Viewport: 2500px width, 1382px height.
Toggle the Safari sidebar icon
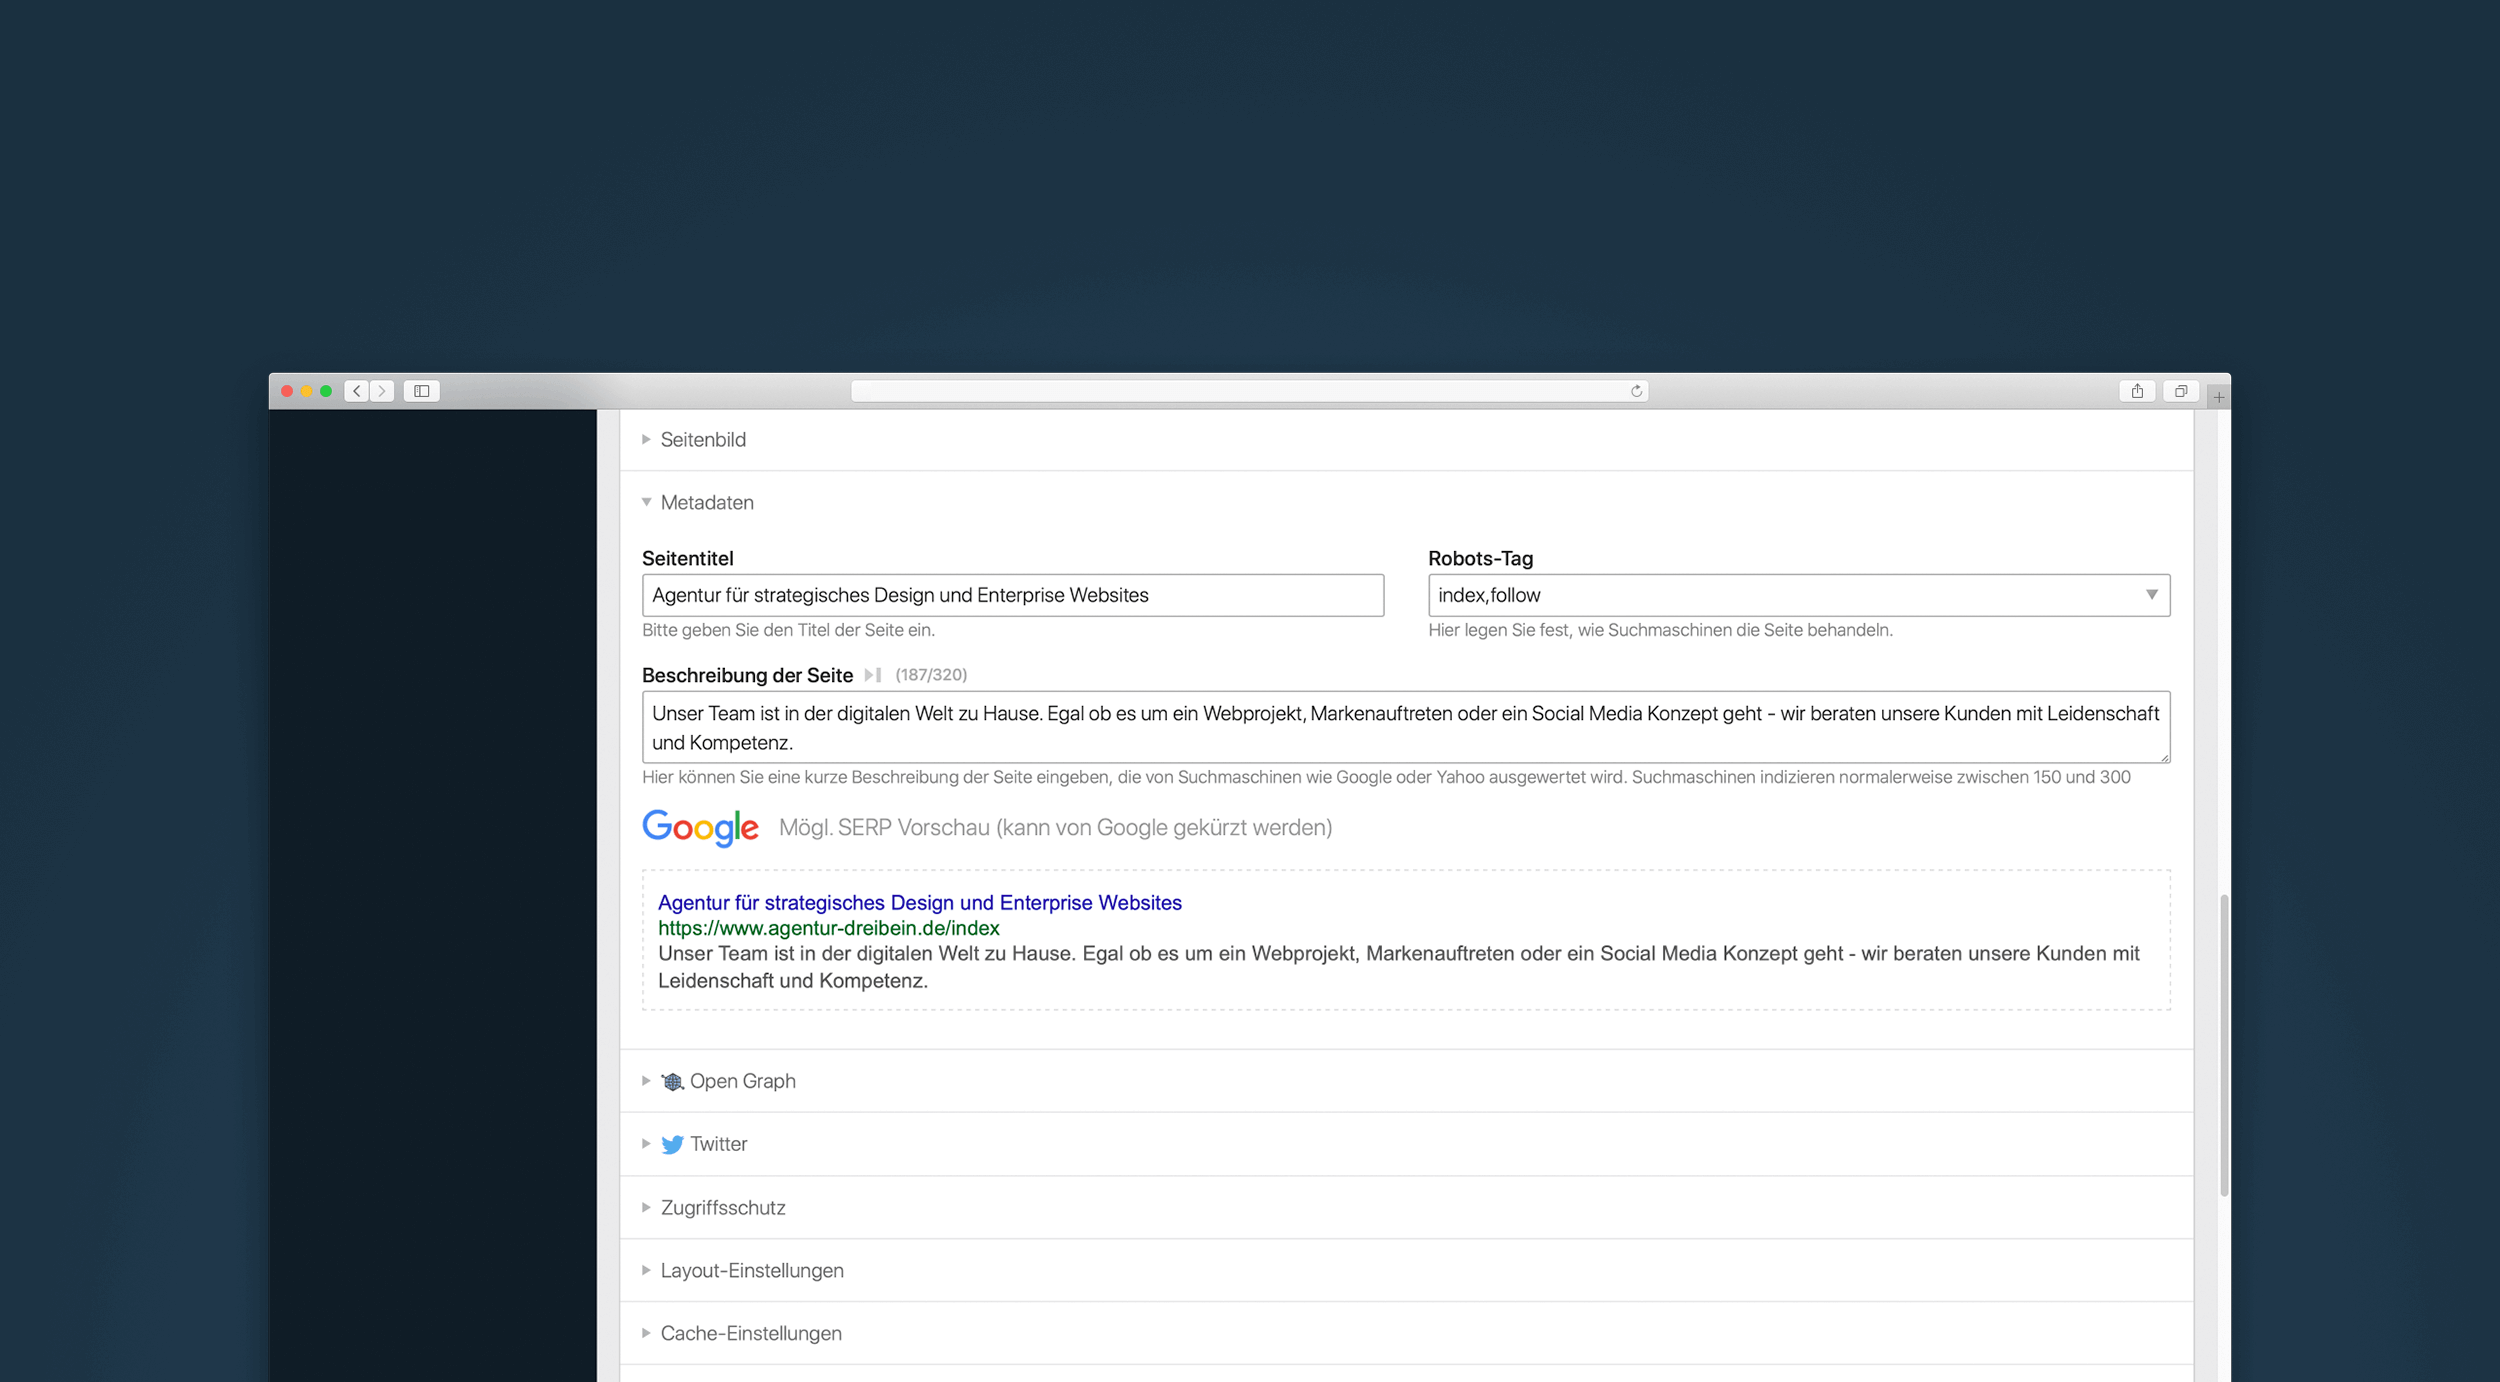420,391
